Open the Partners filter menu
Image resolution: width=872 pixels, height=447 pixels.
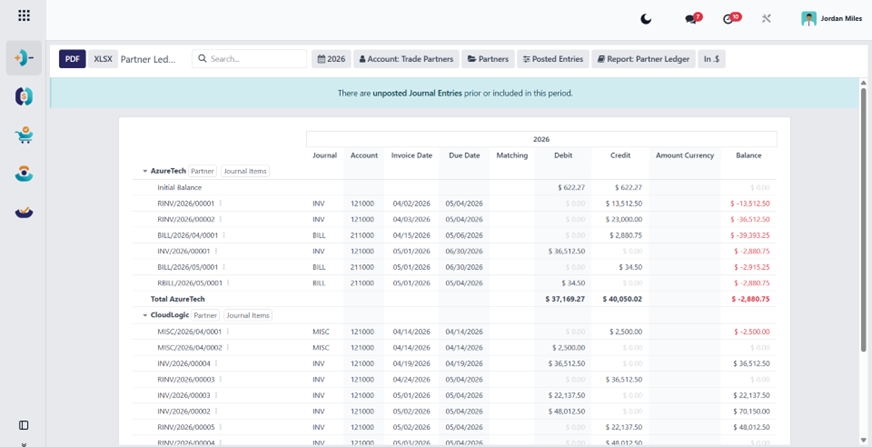pyautogui.click(x=488, y=59)
